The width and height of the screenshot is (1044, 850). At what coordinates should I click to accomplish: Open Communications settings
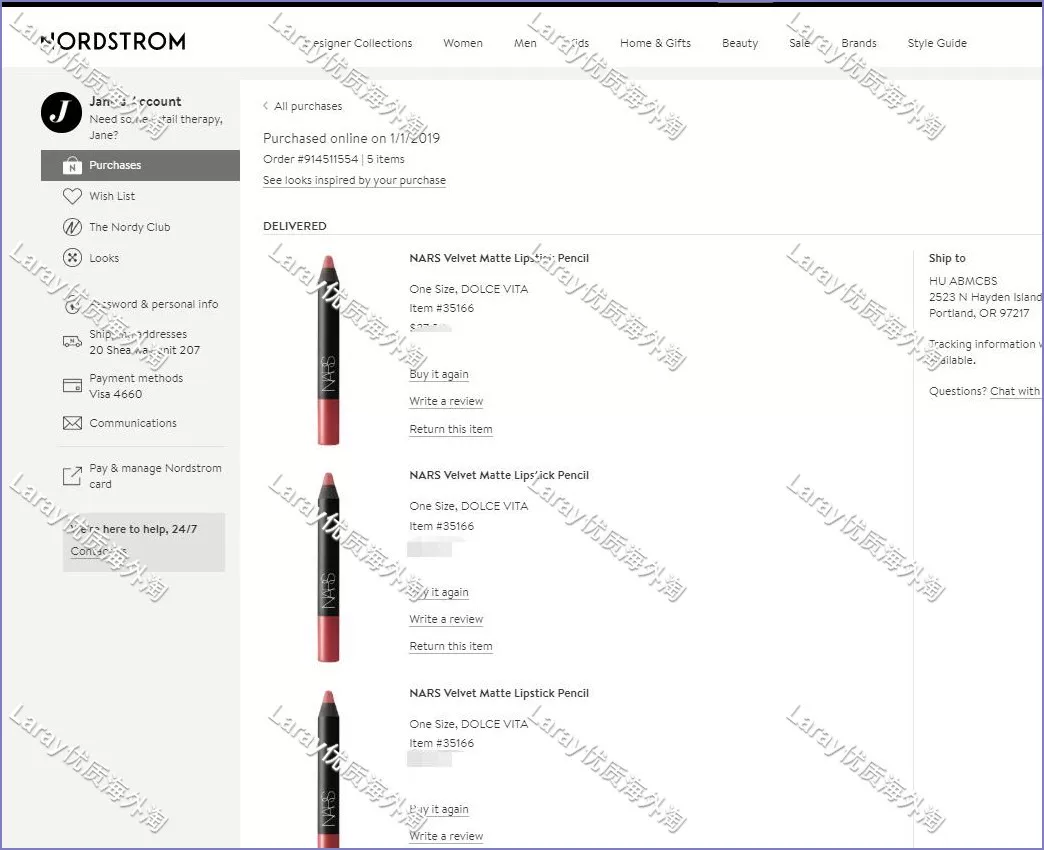[133, 423]
